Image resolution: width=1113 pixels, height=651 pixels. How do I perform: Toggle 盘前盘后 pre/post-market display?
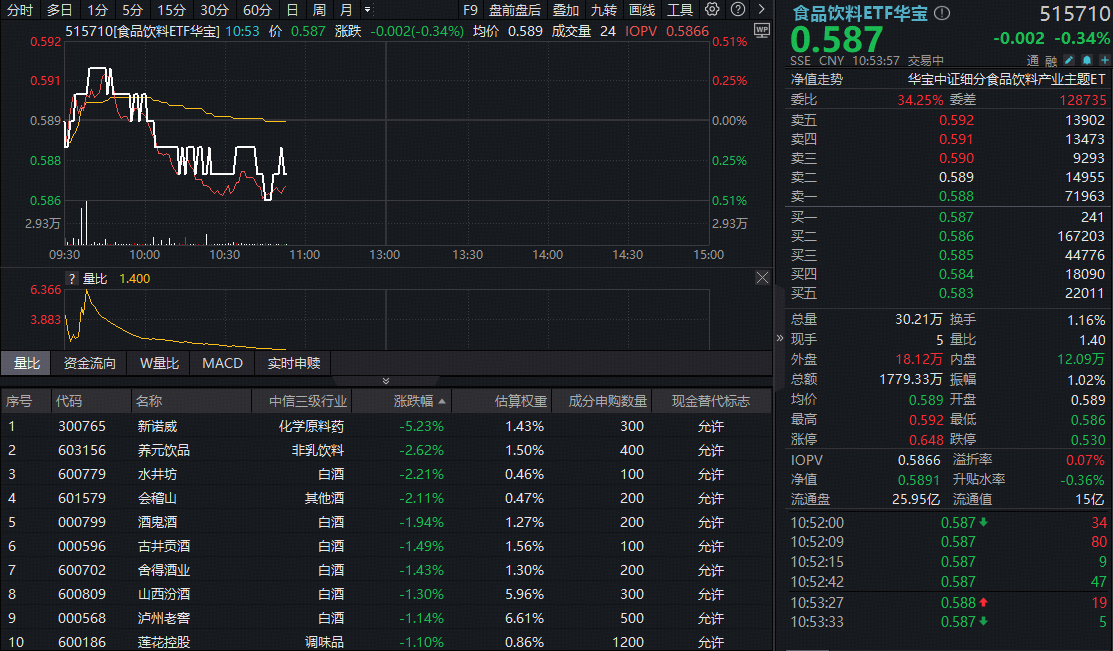[x=514, y=10]
